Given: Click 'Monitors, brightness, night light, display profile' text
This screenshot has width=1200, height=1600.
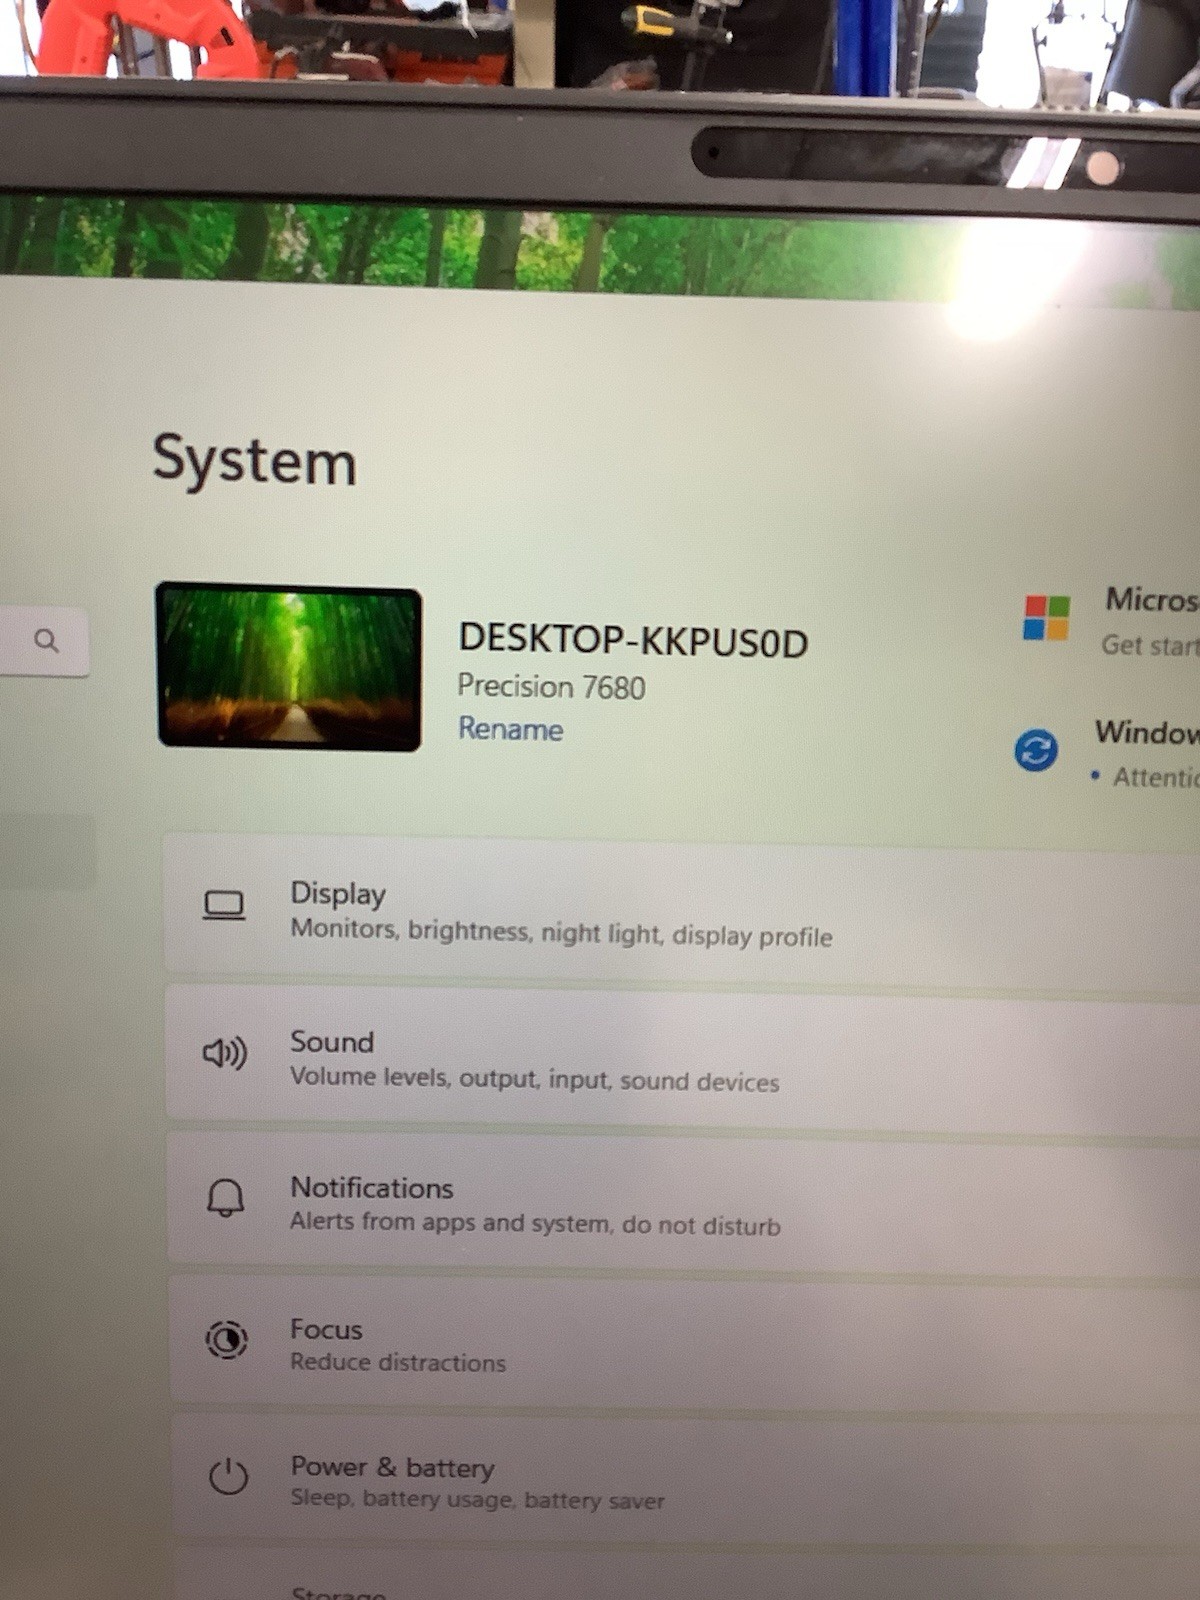Looking at the screenshot, I should pos(561,933).
